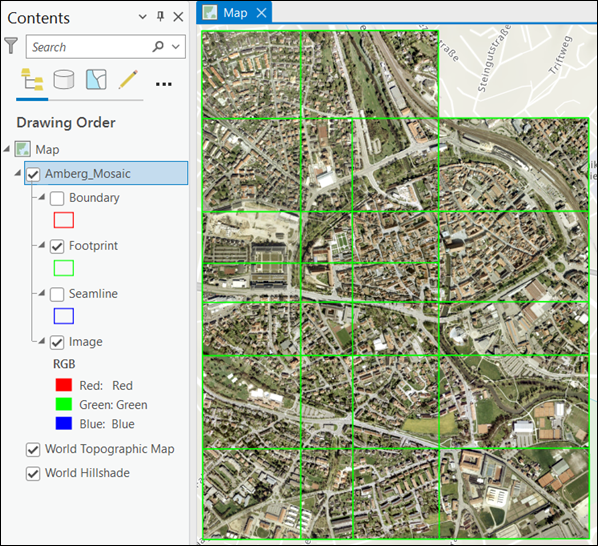Viewport: 598px width, 546px height.
Task: Click the filter funnel icon
Action: [11, 46]
